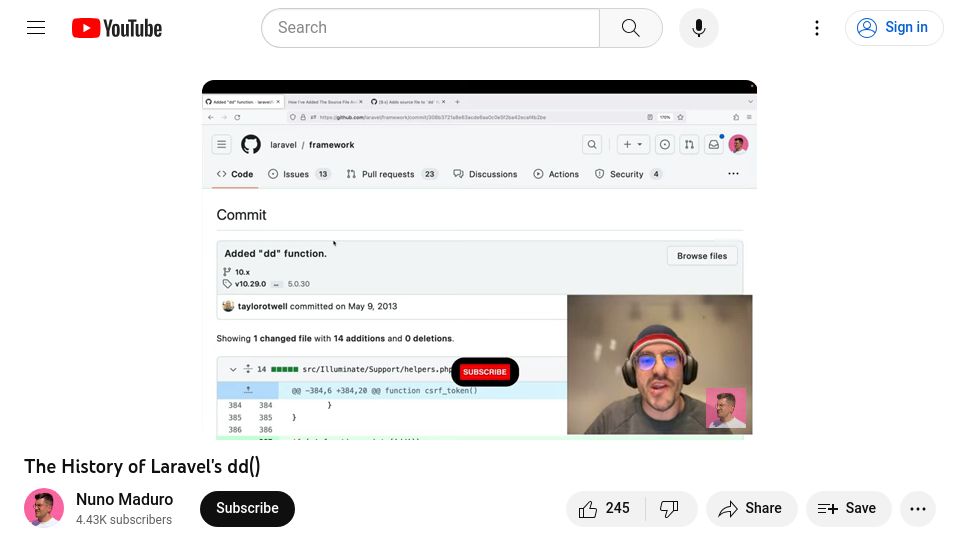Screen dimensions: 960x540
Task: Collapse the helpers.php file diff chevron
Action: click(233, 369)
